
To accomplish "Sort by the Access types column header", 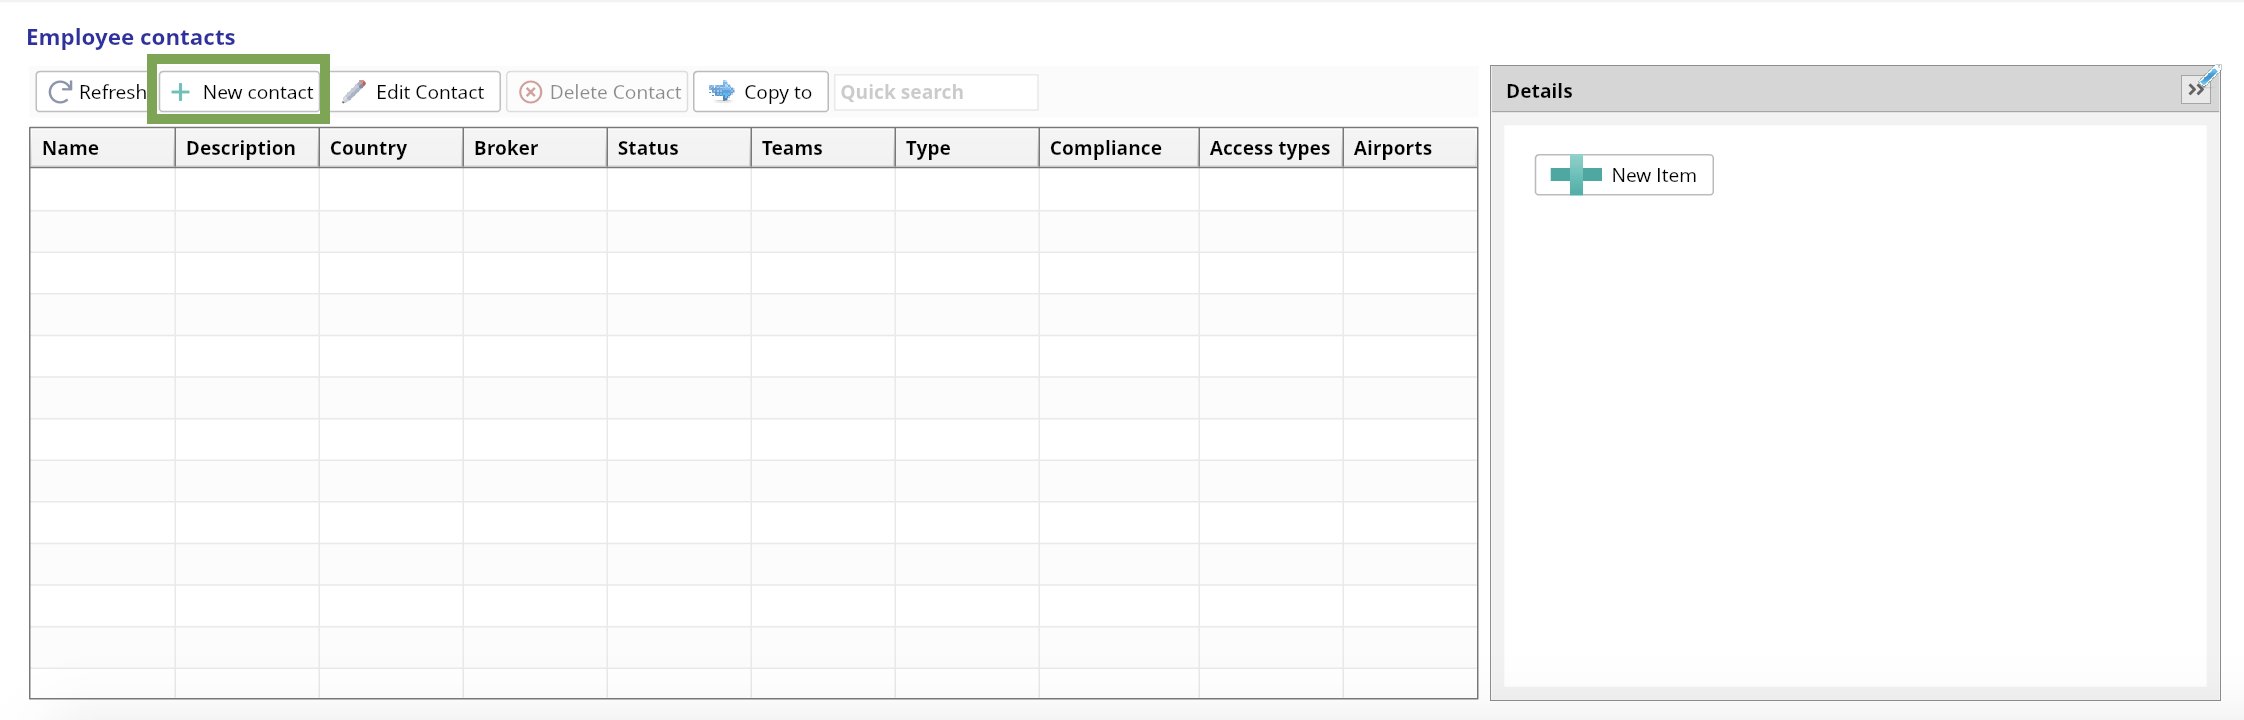I will [1270, 148].
